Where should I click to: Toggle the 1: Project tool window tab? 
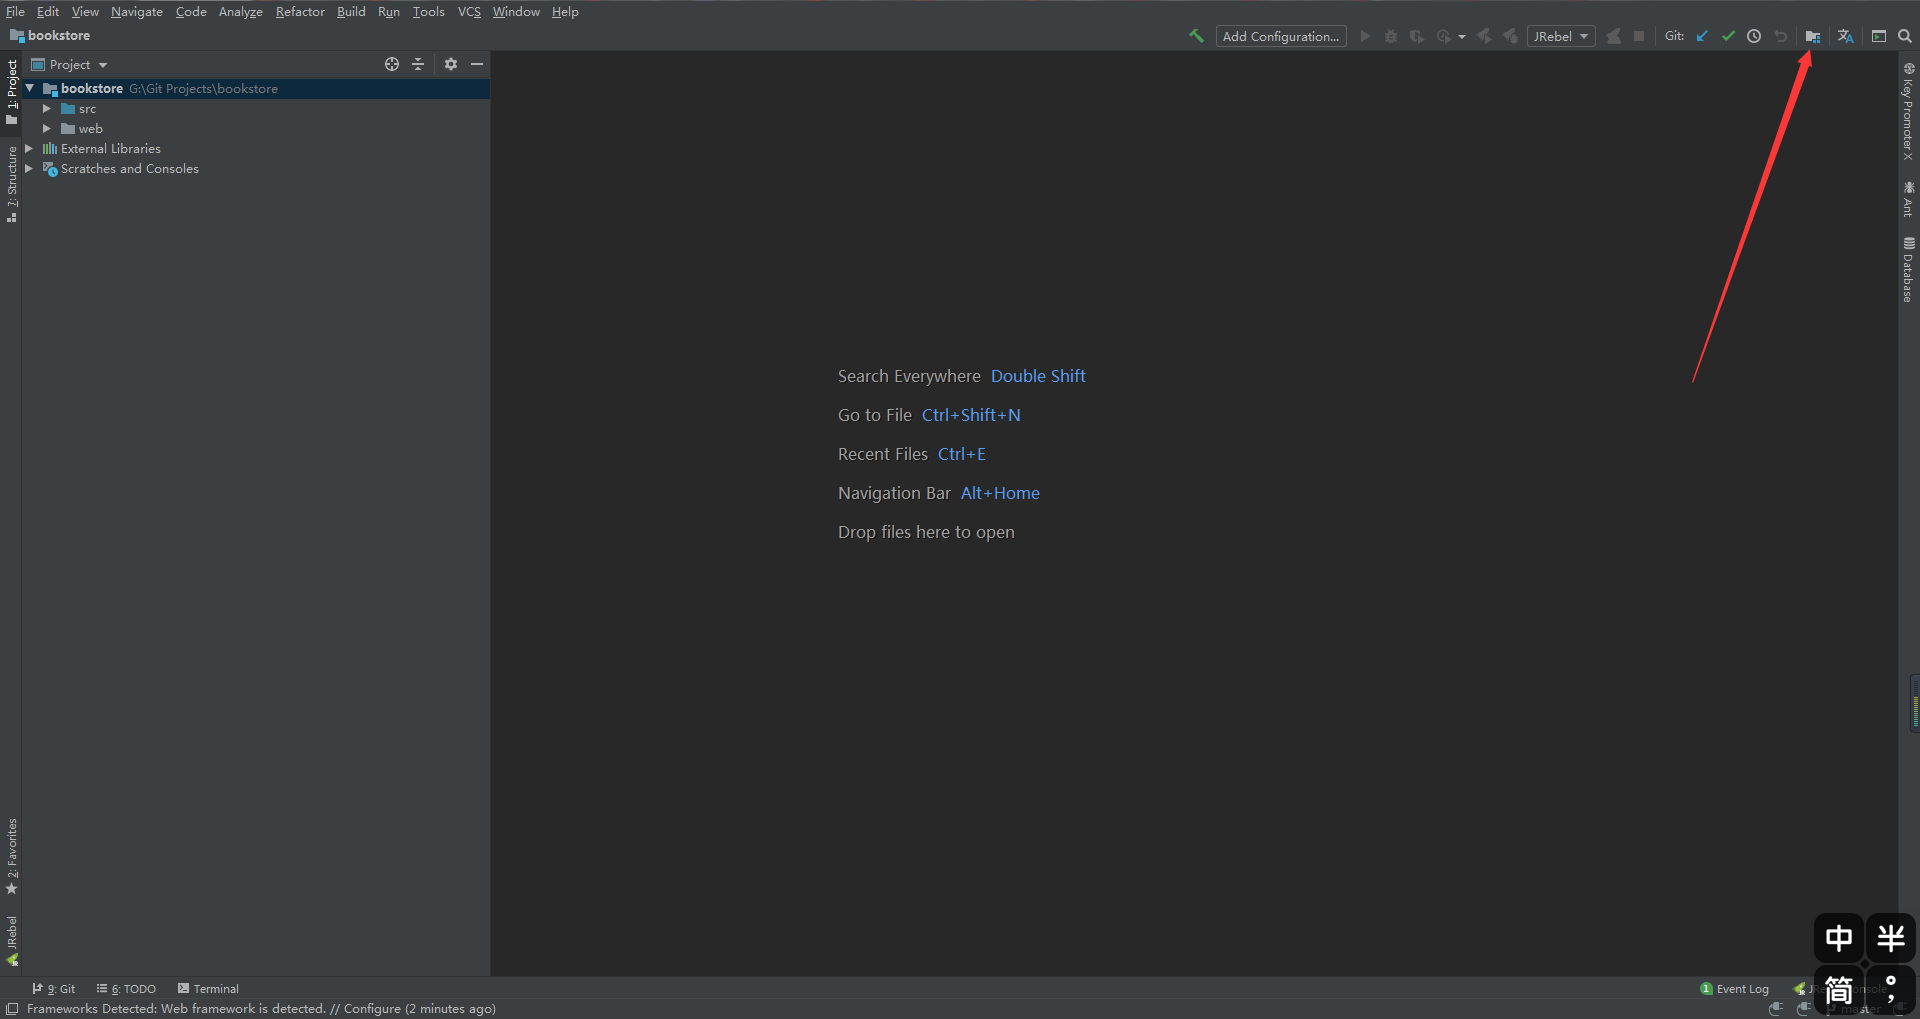point(11,92)
